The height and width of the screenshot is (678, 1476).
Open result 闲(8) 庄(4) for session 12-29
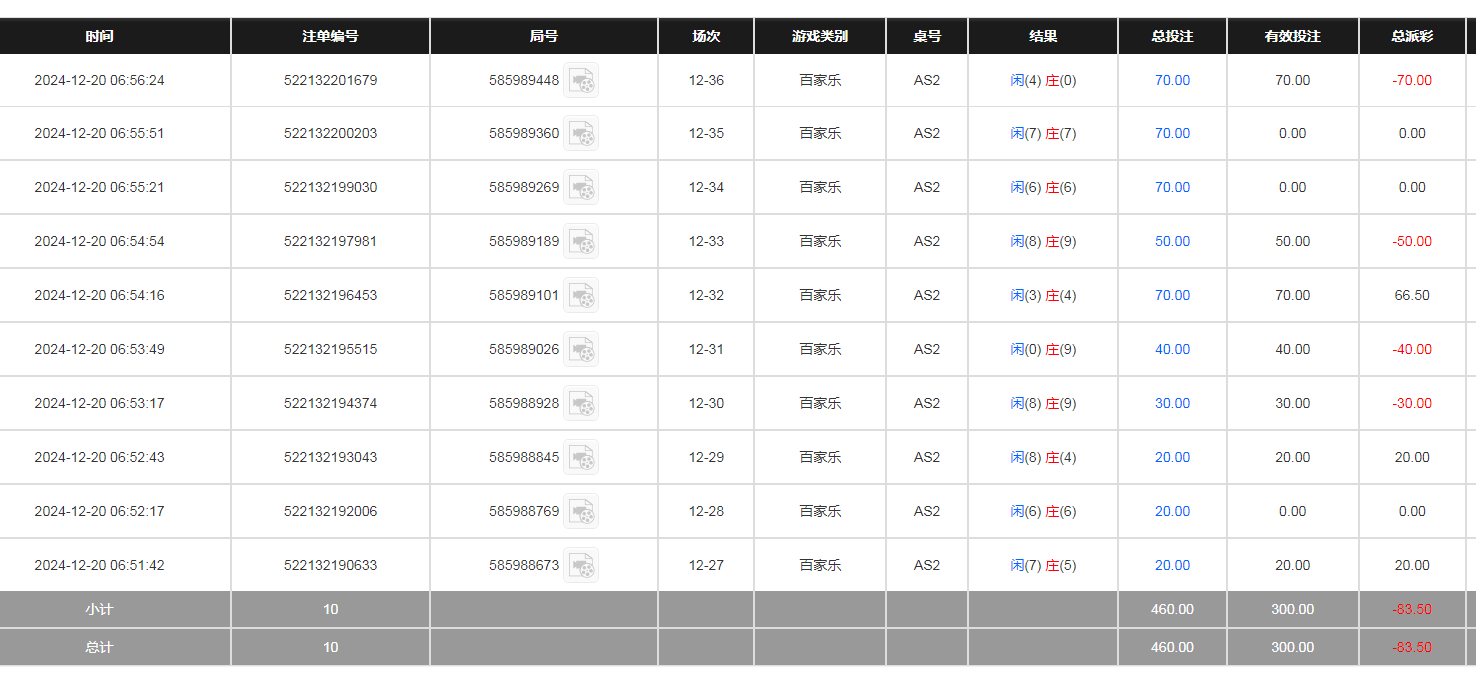1043,457
